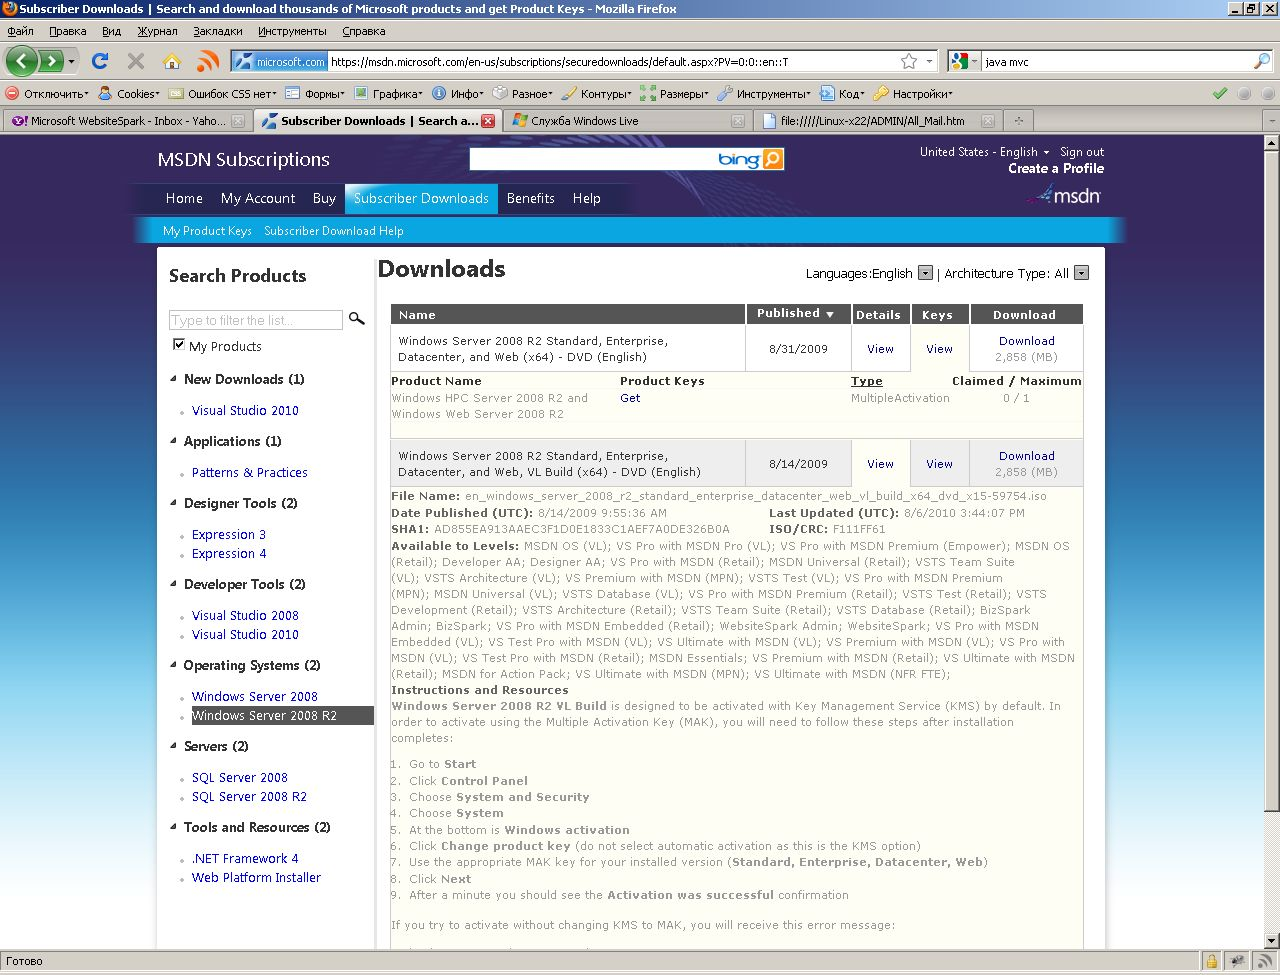Switch to the Служба Windows Live tab

pyautogui.click(x=627, y=121)
